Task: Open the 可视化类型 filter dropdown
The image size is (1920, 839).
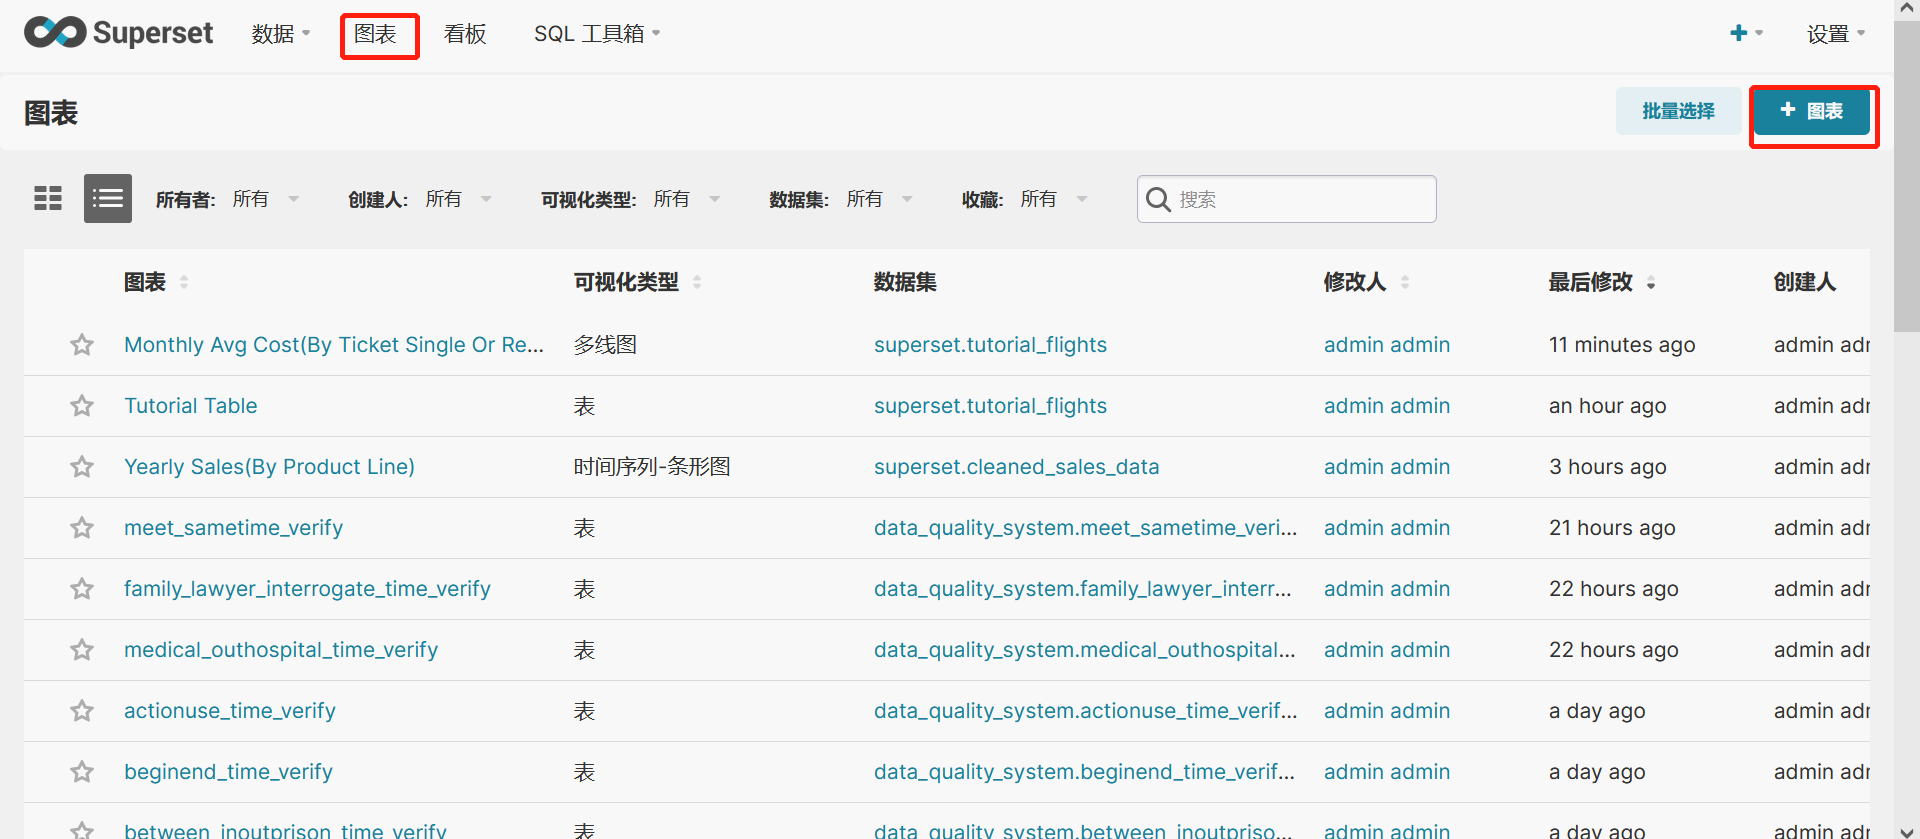Action: coord(686,199)
